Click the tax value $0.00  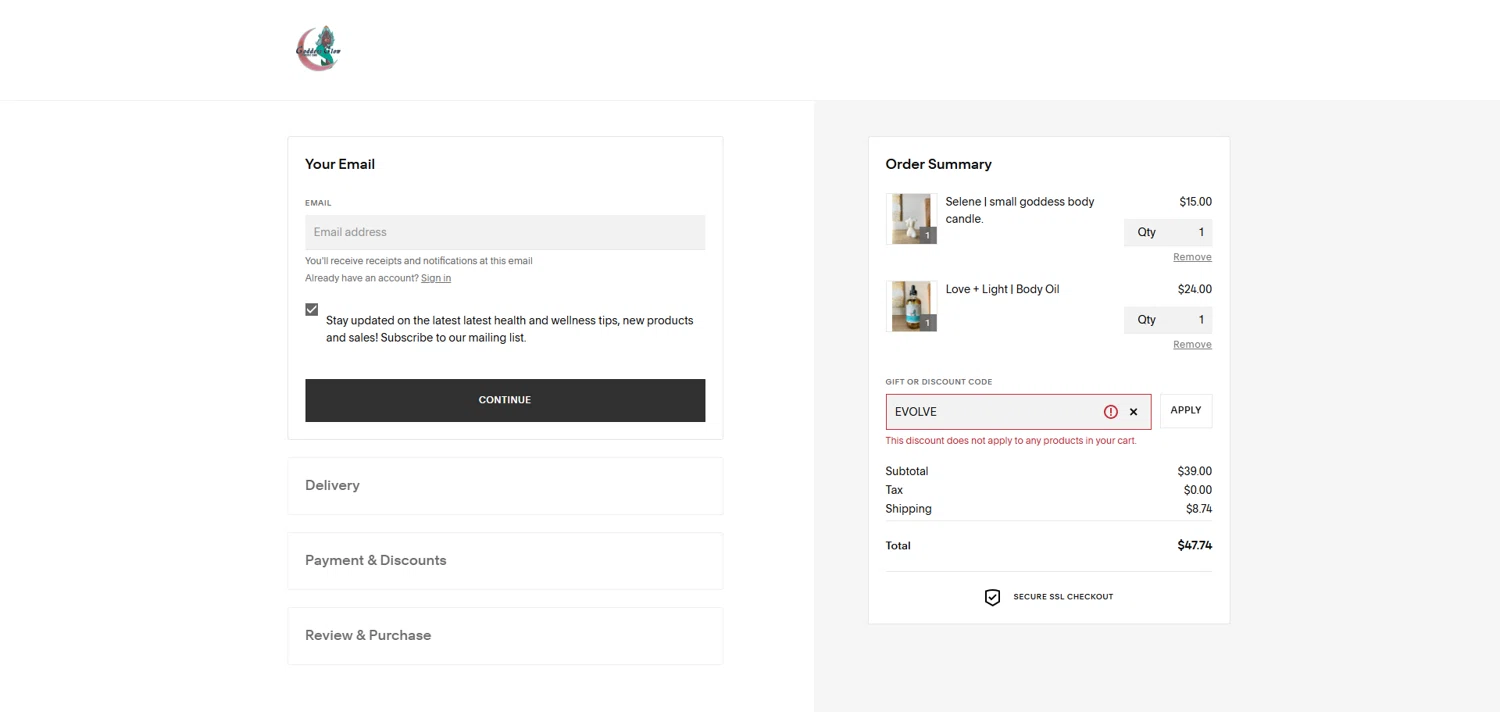pos(1197,490)
